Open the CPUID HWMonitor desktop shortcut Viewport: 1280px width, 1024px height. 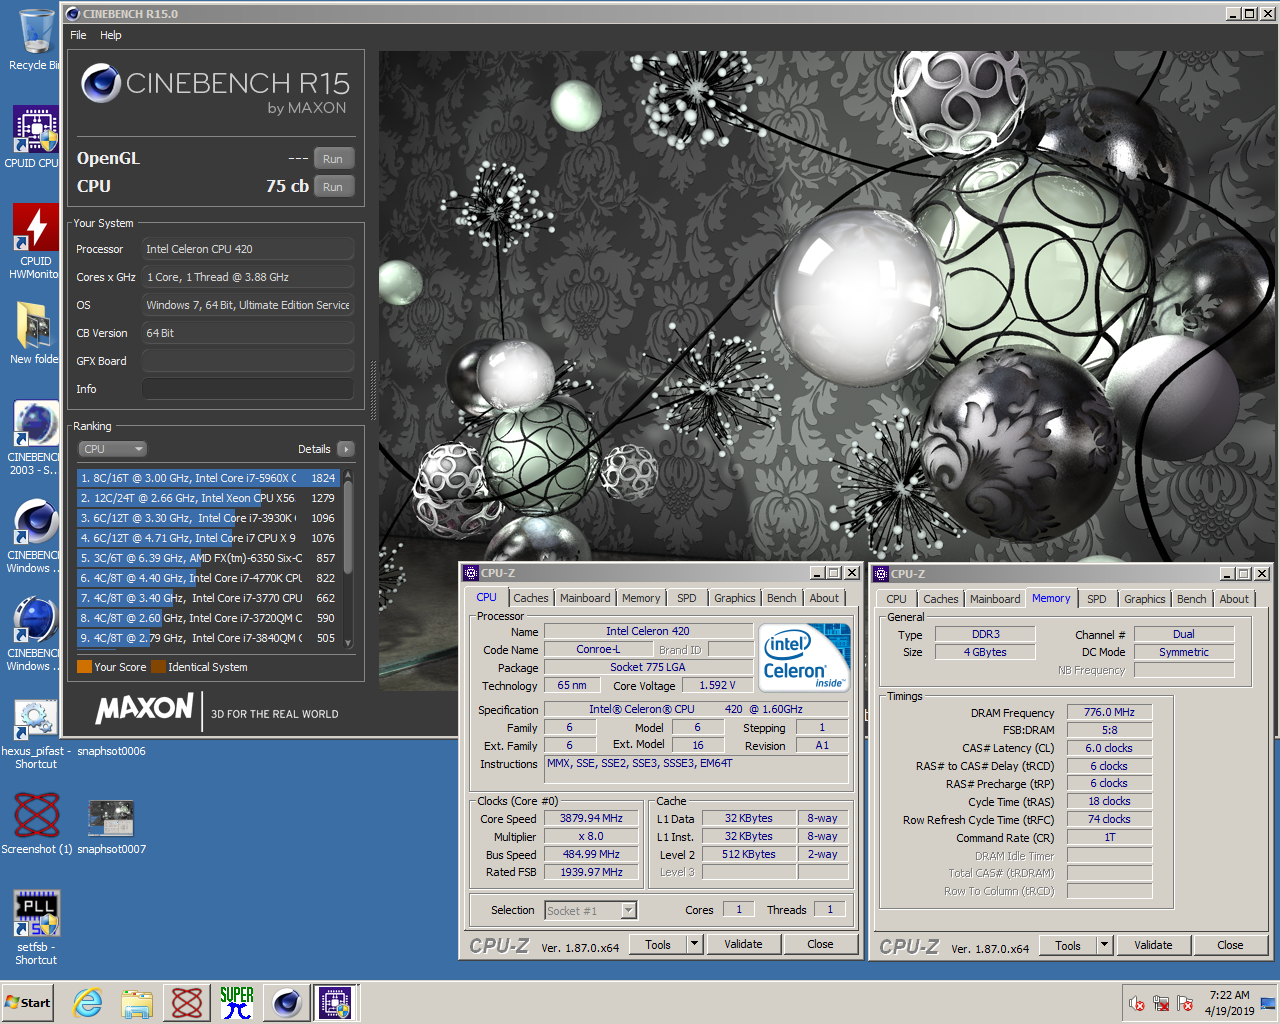coord(36,240)
